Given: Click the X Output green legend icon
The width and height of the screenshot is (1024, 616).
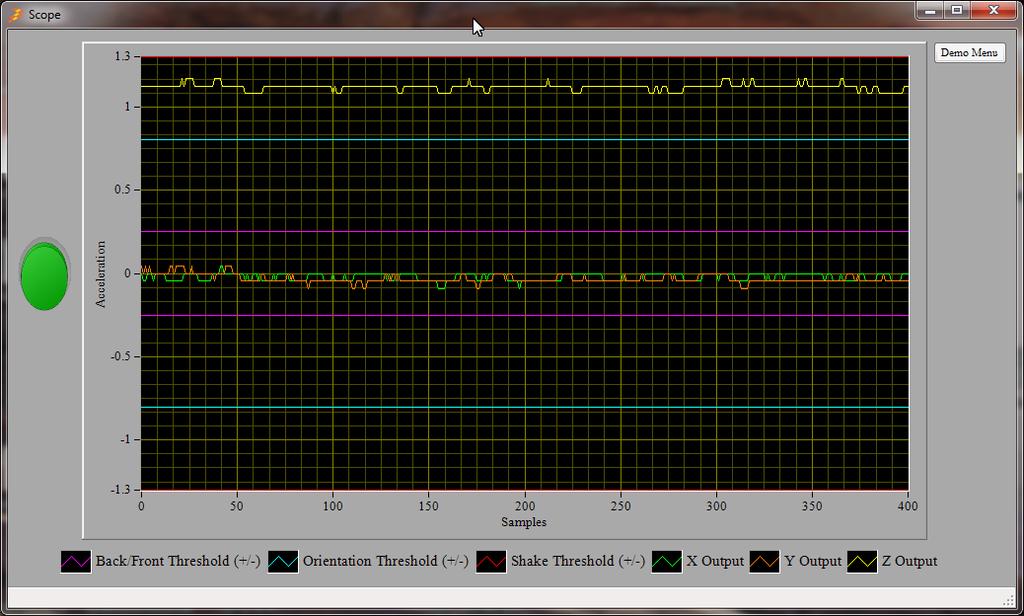Looking at the screenshot, I should tap(667, 561).
